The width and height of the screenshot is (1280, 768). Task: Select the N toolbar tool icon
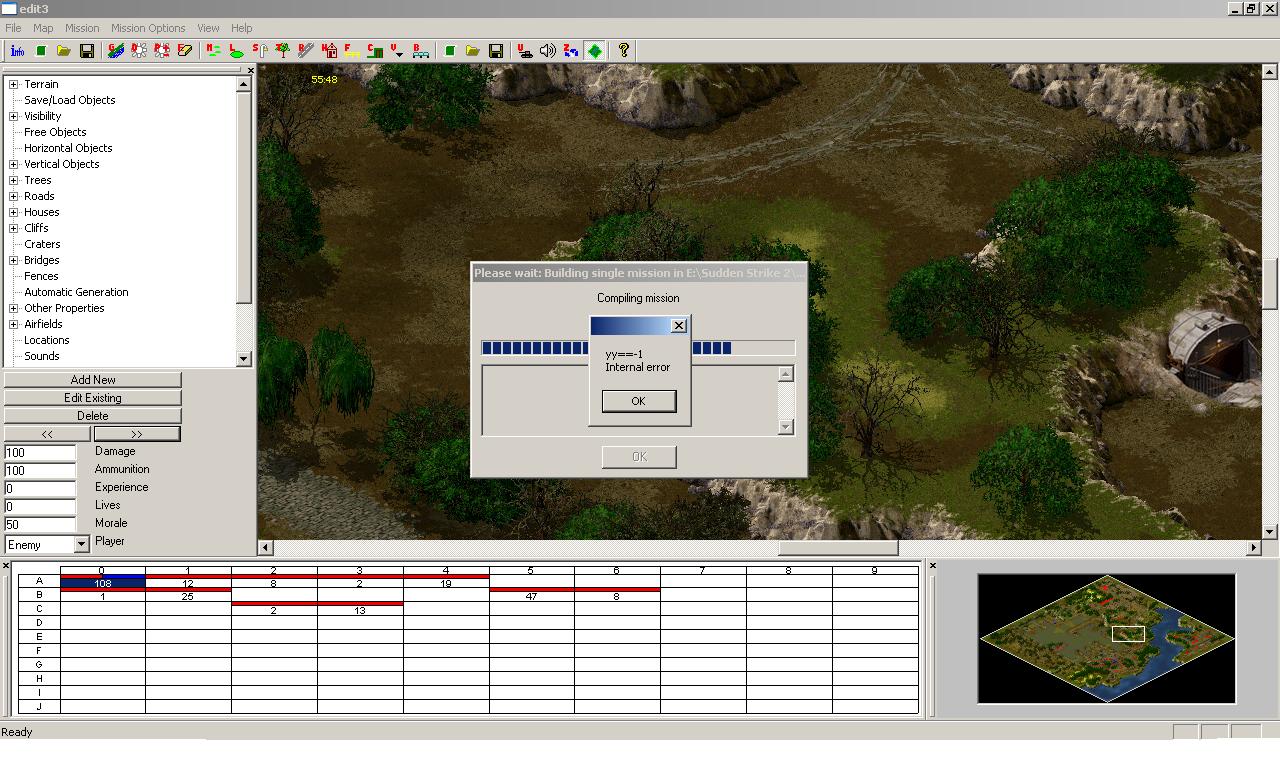(x=213, y=50)
